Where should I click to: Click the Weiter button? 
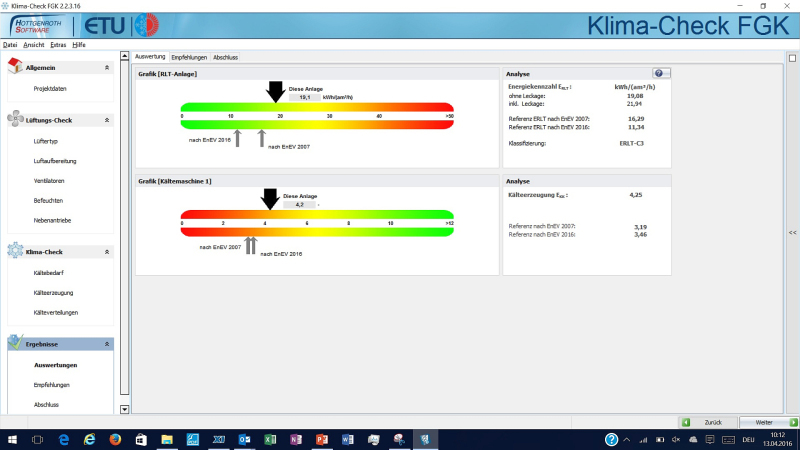click(769, 422)
